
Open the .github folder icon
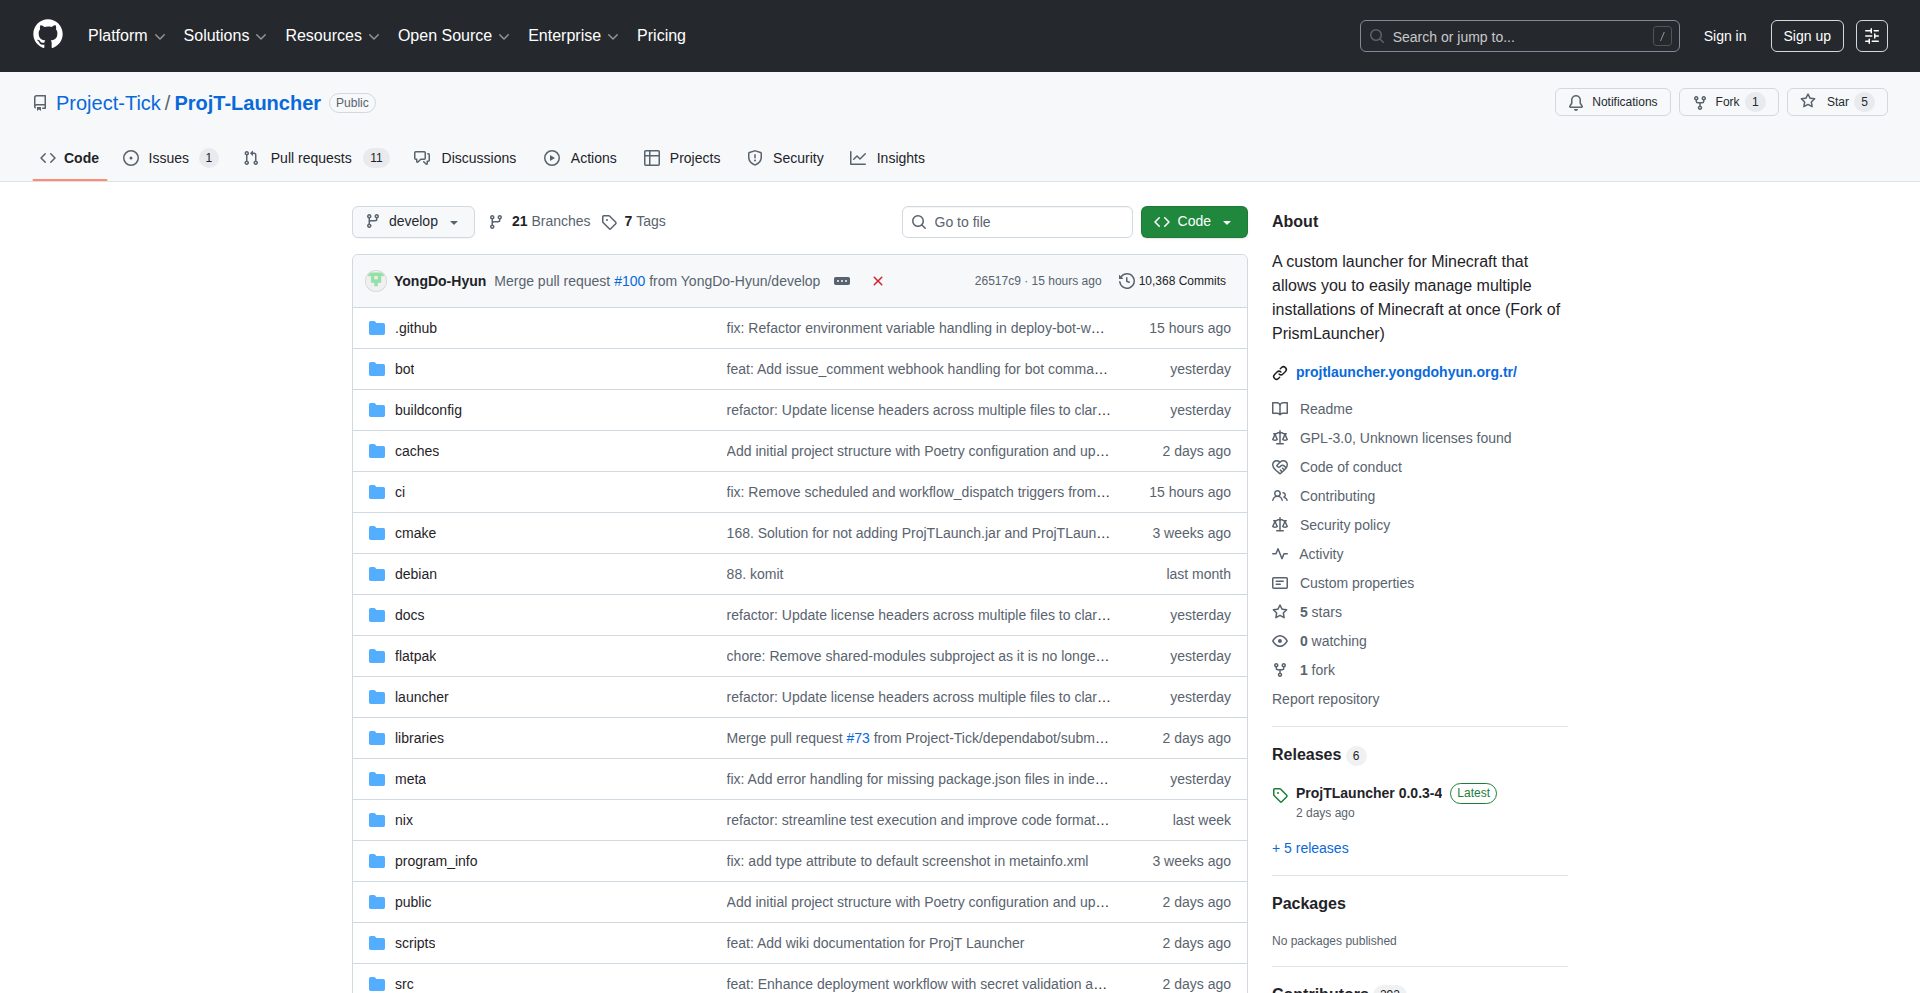coord(377,328)
